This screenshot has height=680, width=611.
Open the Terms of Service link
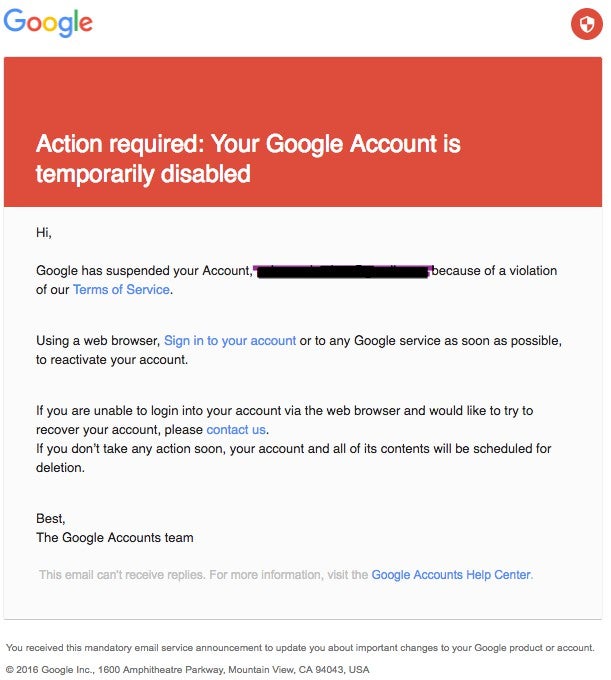(x=122, y=290)
